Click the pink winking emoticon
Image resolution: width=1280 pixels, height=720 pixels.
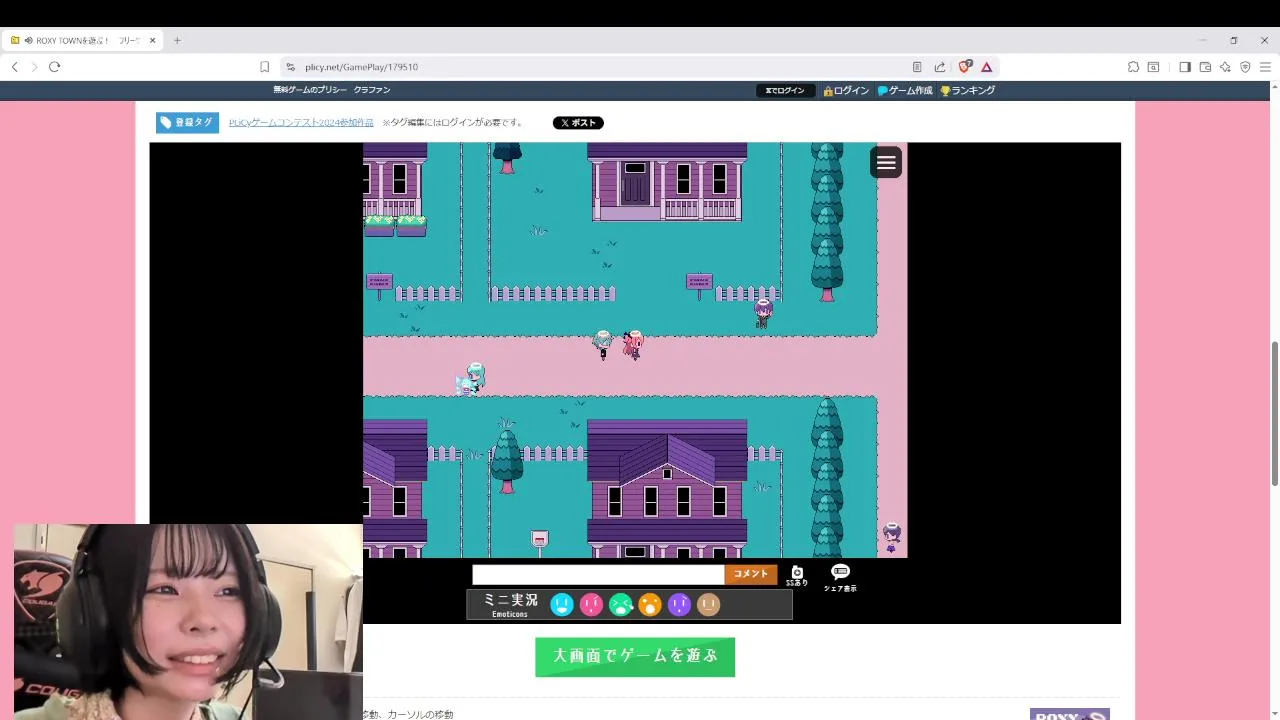(591, 604)
